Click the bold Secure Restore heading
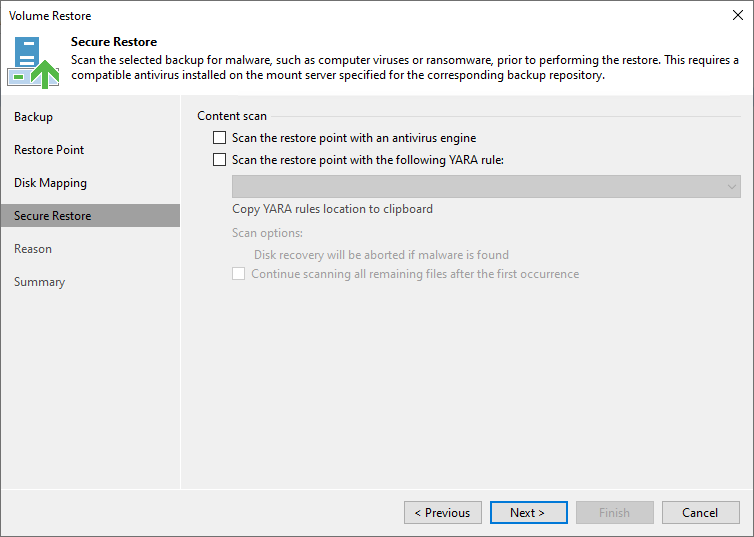Viewport: 754px width, 537px height. point(114,42)
